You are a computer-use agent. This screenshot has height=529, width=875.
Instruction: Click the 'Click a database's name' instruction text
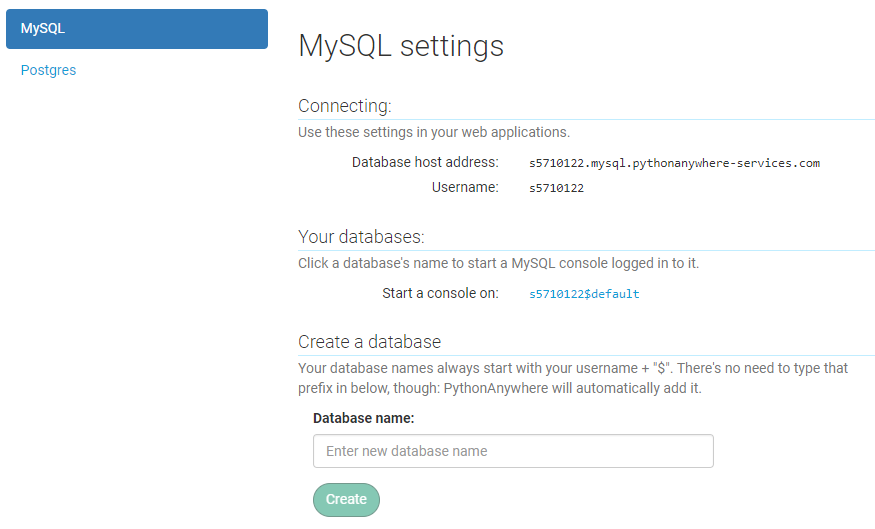[x=498, y=263]
